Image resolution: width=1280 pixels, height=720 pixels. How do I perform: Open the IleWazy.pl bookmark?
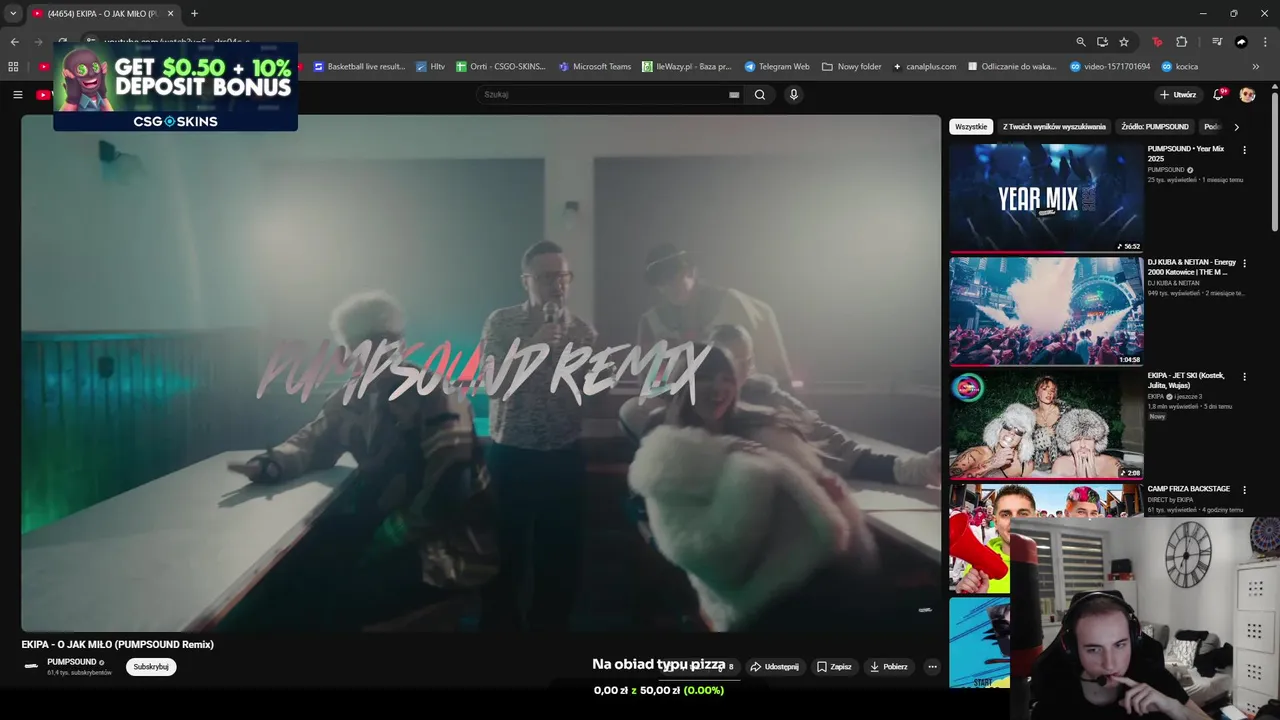coord(687,67)
